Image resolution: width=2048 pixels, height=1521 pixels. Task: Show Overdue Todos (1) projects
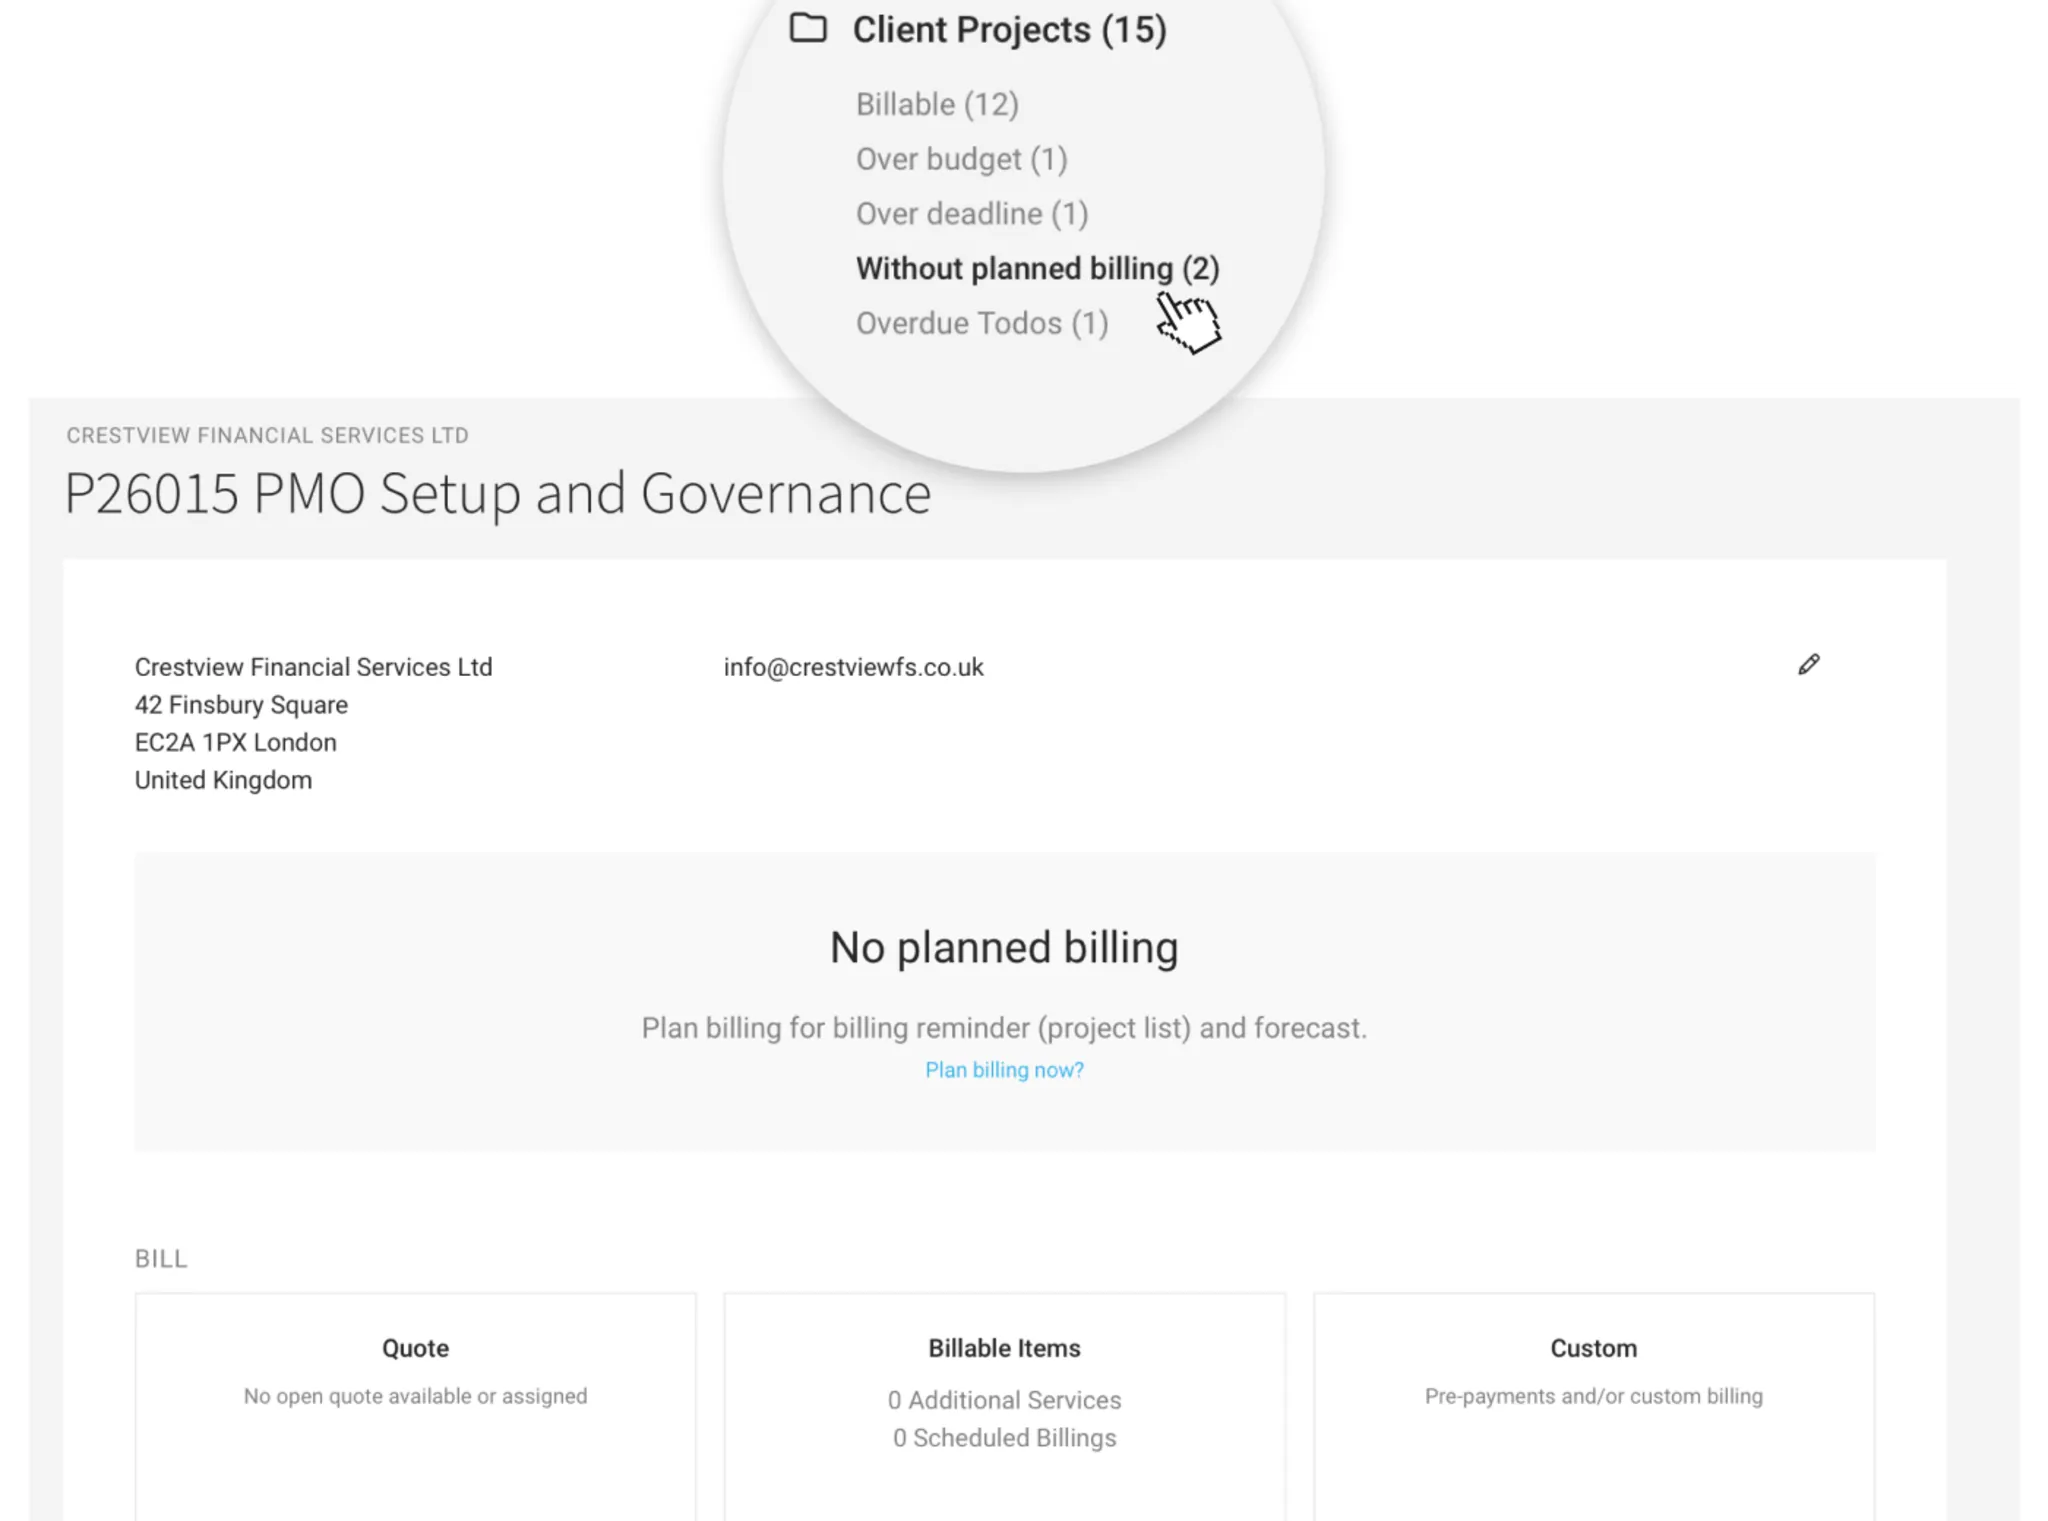[982, 324]
